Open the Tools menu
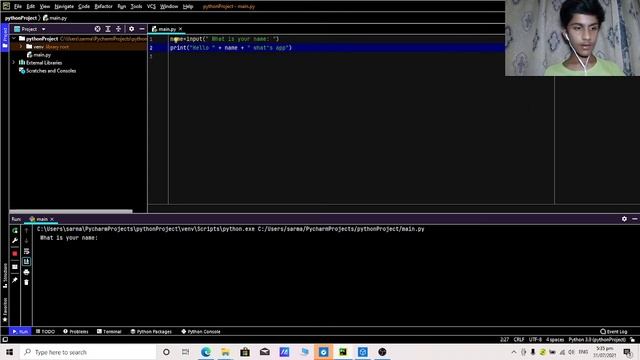Image resolution: width=640 pixels, height=360 pixels. (136, 7)
